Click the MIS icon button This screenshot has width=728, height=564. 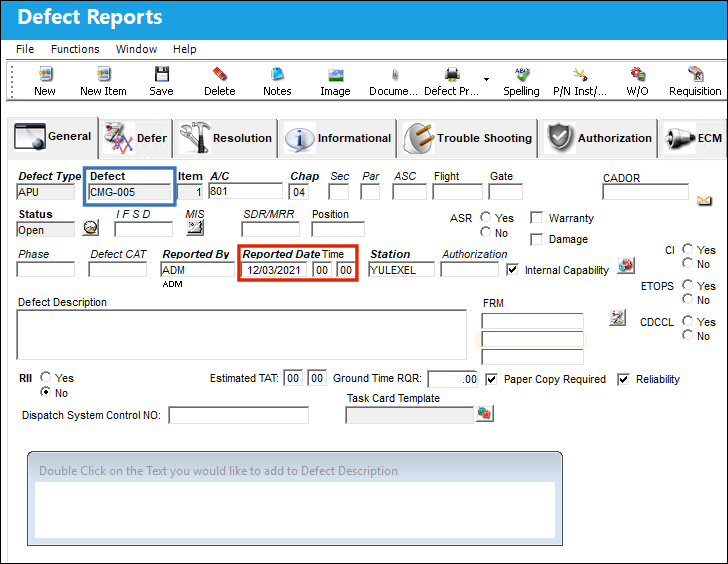(195, 227)
